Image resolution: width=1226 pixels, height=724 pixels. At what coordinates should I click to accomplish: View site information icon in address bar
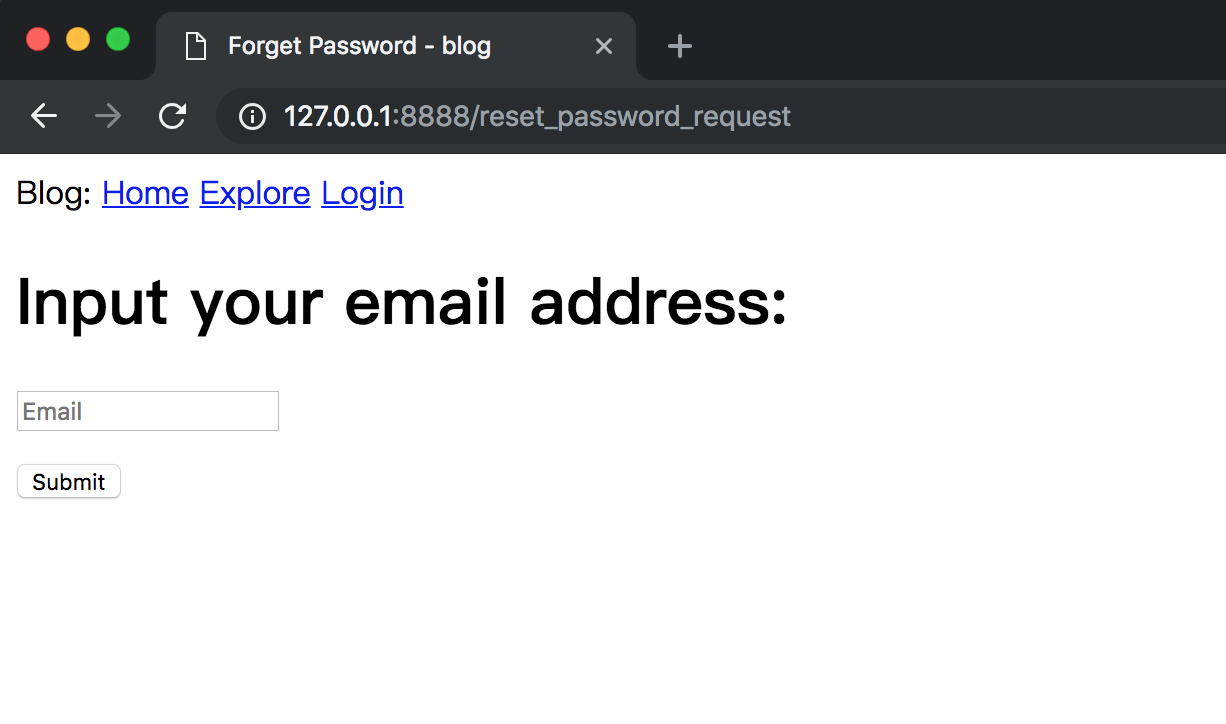(253, 117)
